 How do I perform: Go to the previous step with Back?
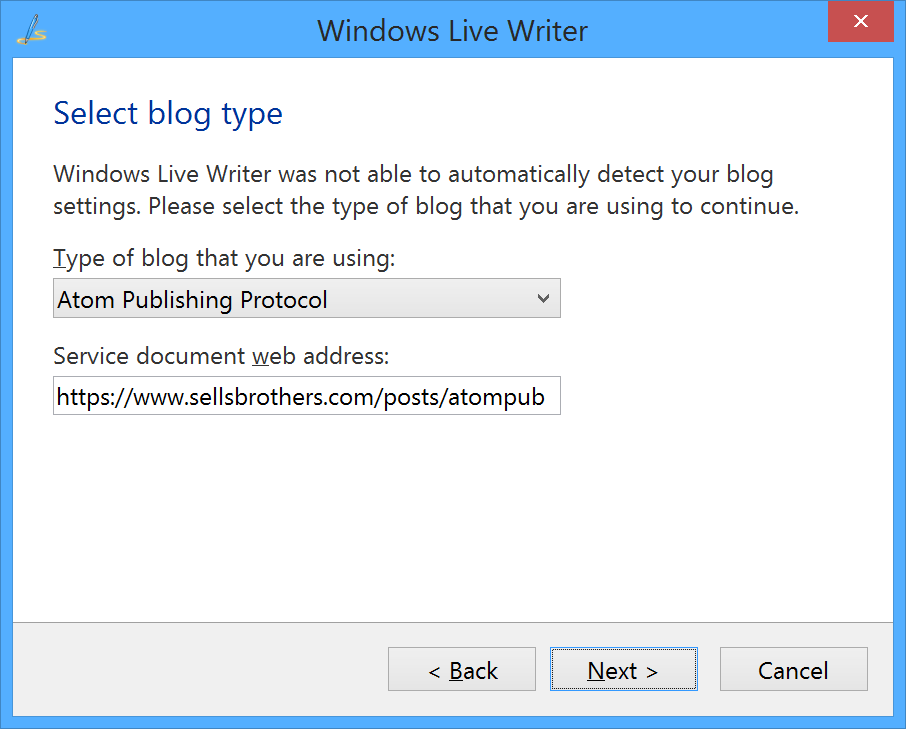coord(462,669)
